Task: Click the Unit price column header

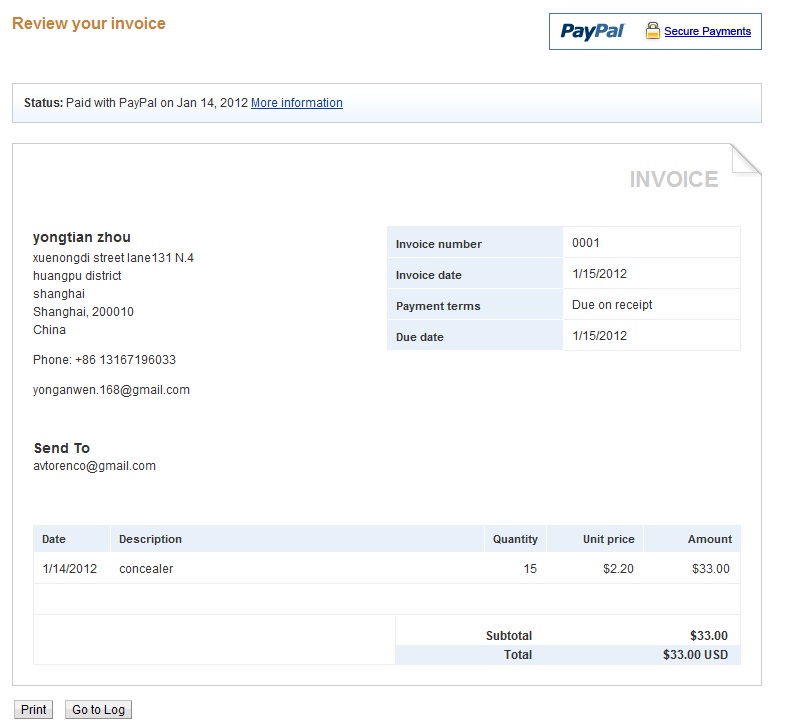Action: pyautogui.click(x=608, y=539)
